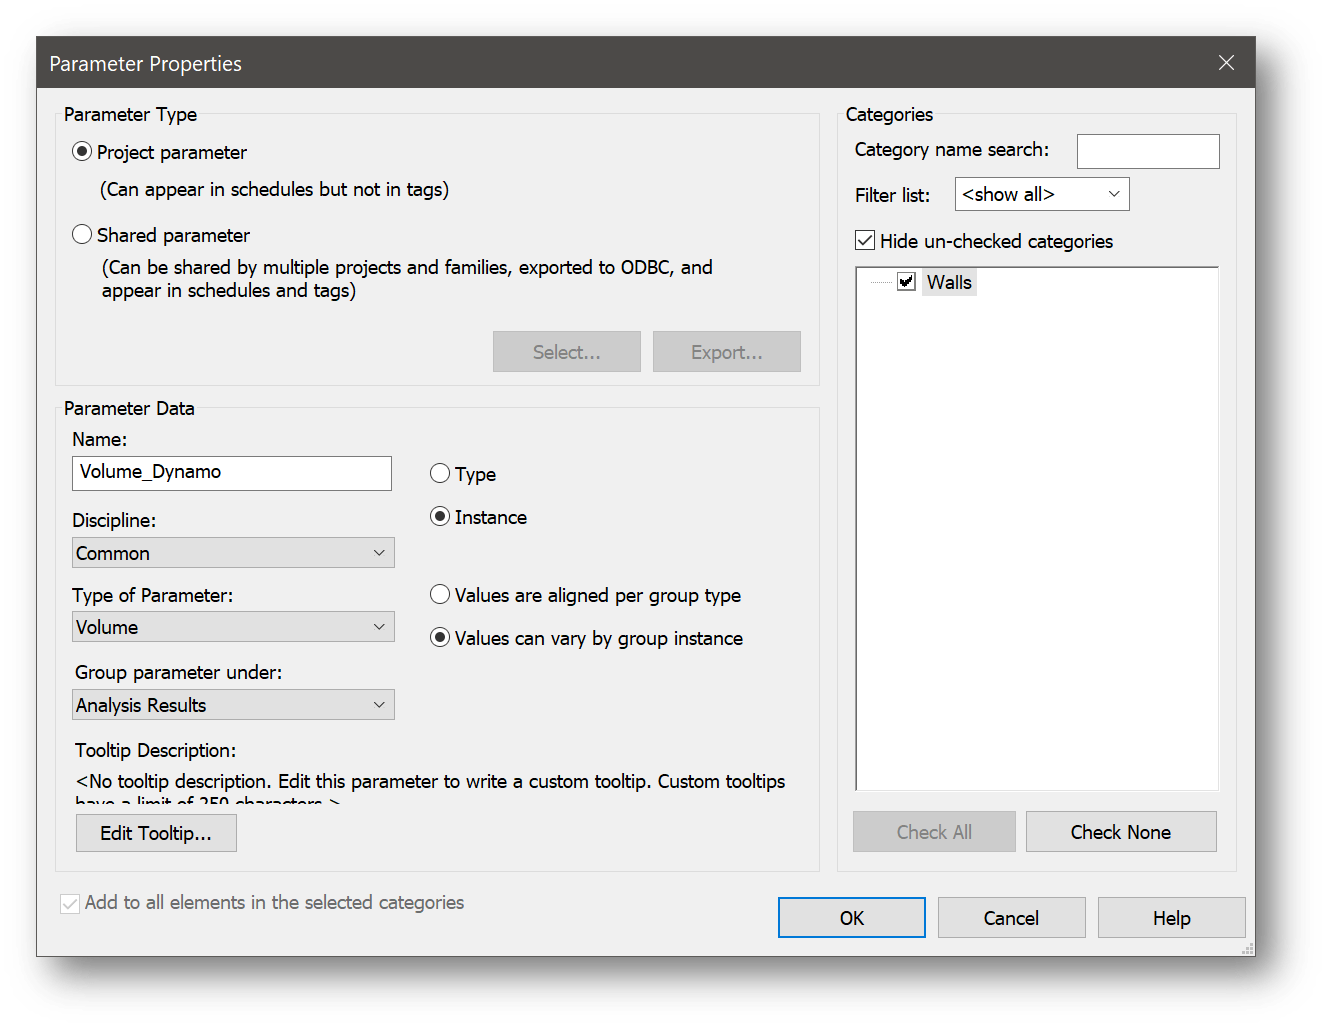Confirm the dialog with OK
The height and width of the screenshot is (1029, 1328).
click(852, 918)
